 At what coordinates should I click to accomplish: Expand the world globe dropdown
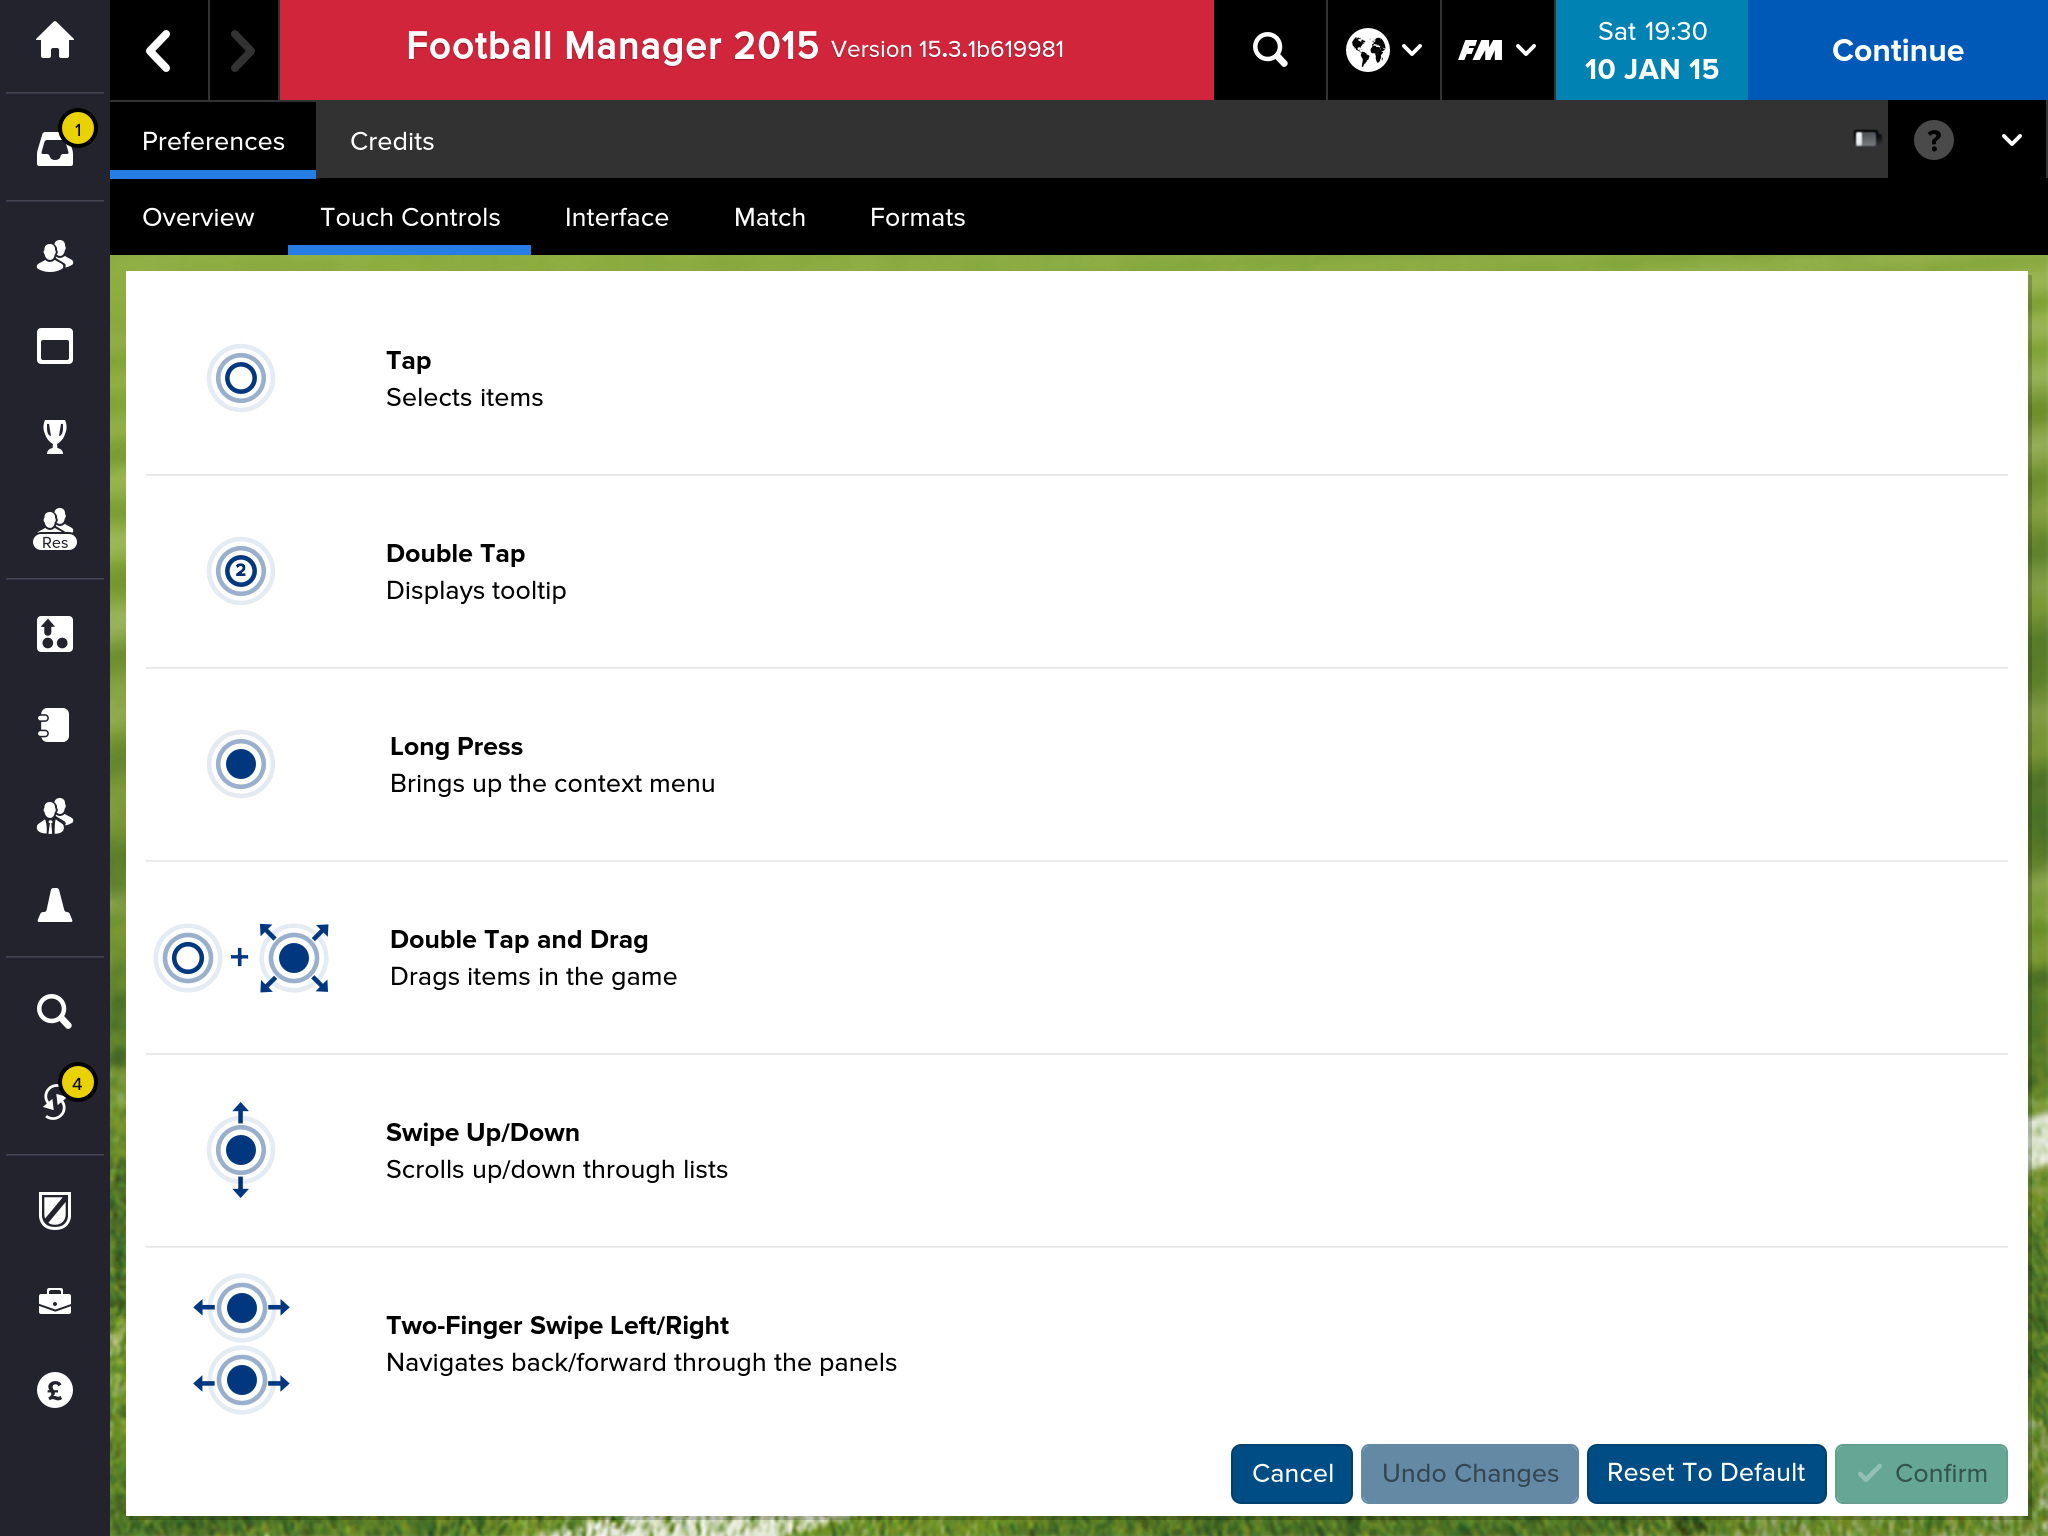pos(1384,50)
